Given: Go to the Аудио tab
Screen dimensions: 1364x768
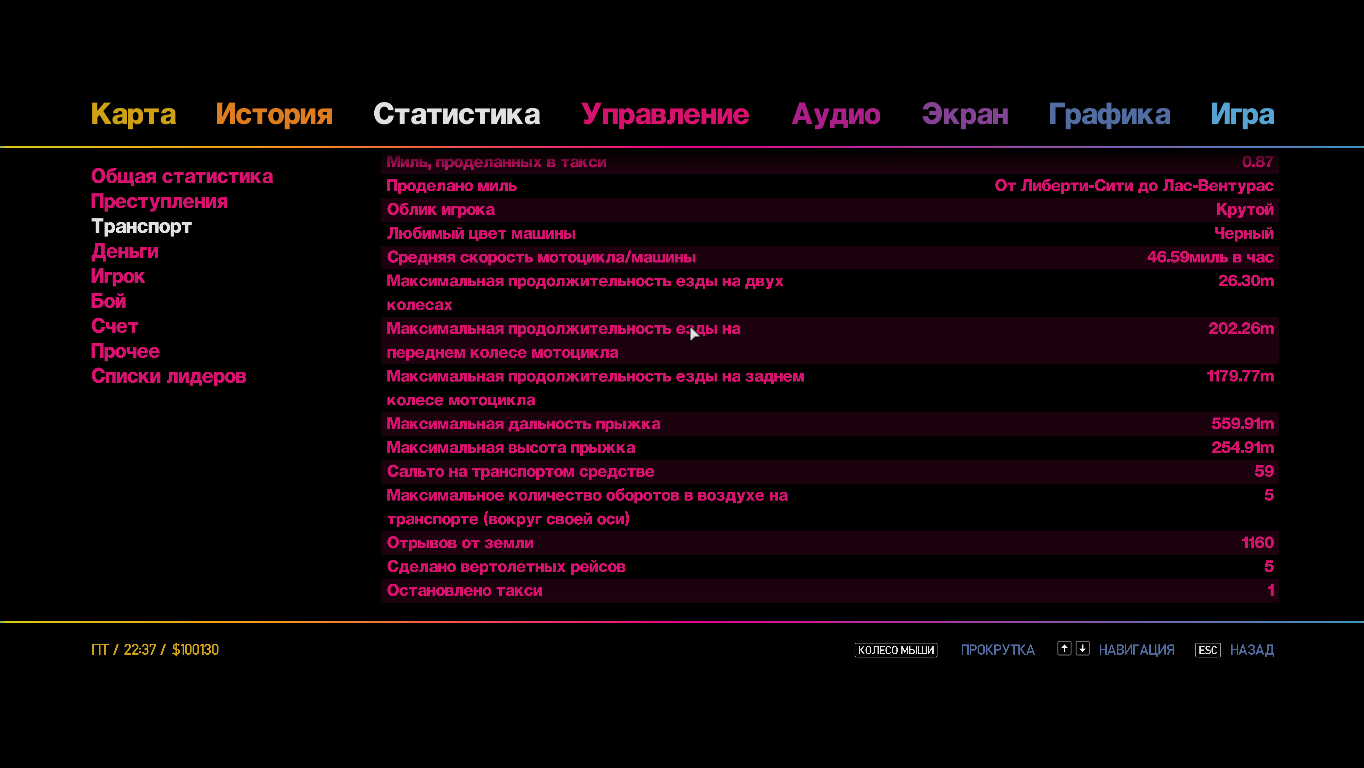Looking at the screenshot, I should click(836, 115).
